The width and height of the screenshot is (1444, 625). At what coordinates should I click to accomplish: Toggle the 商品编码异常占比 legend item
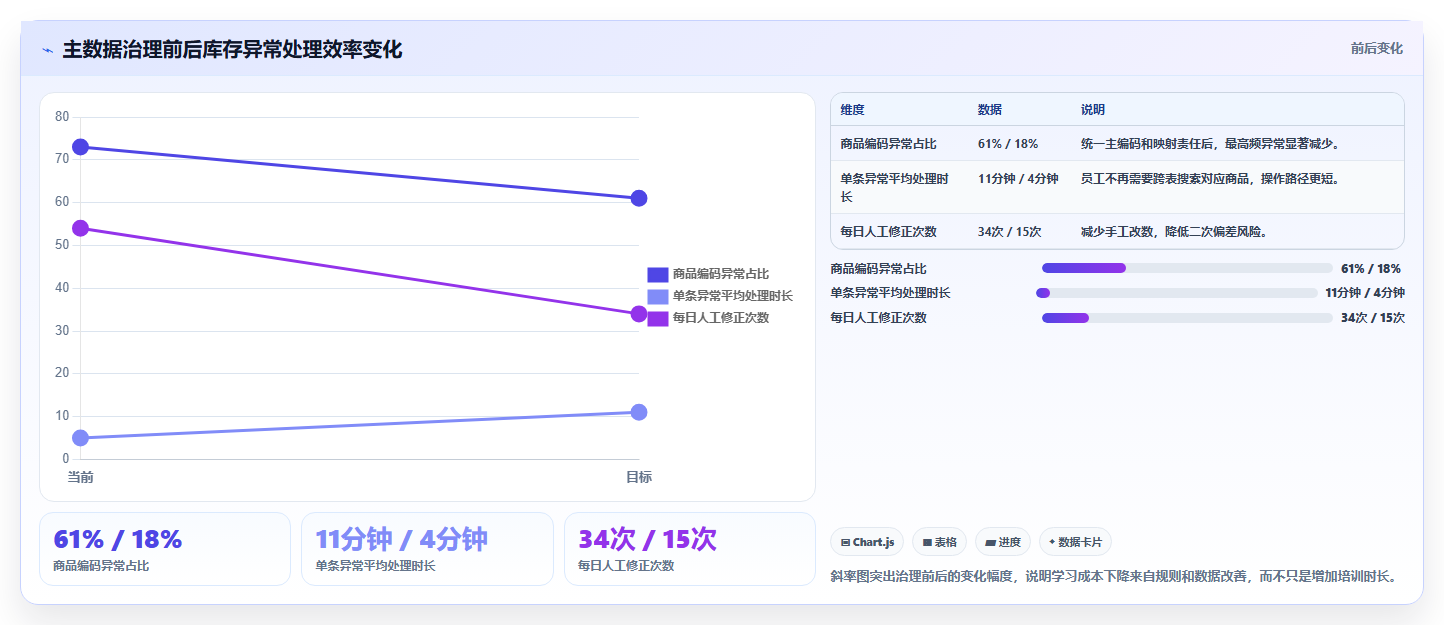pyautogui.click(x=708, y=274)
